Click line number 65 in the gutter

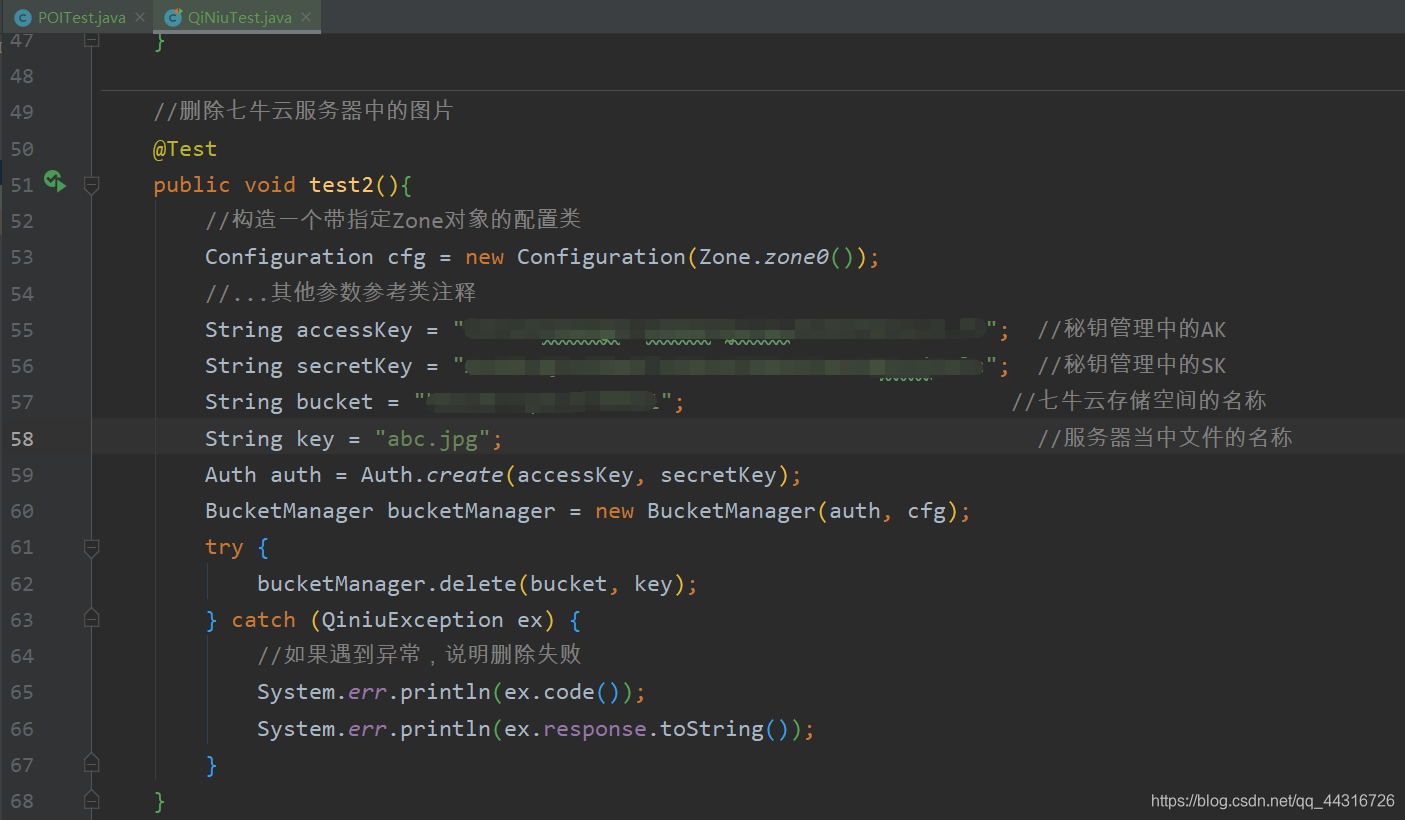click(x=22, y=693)
